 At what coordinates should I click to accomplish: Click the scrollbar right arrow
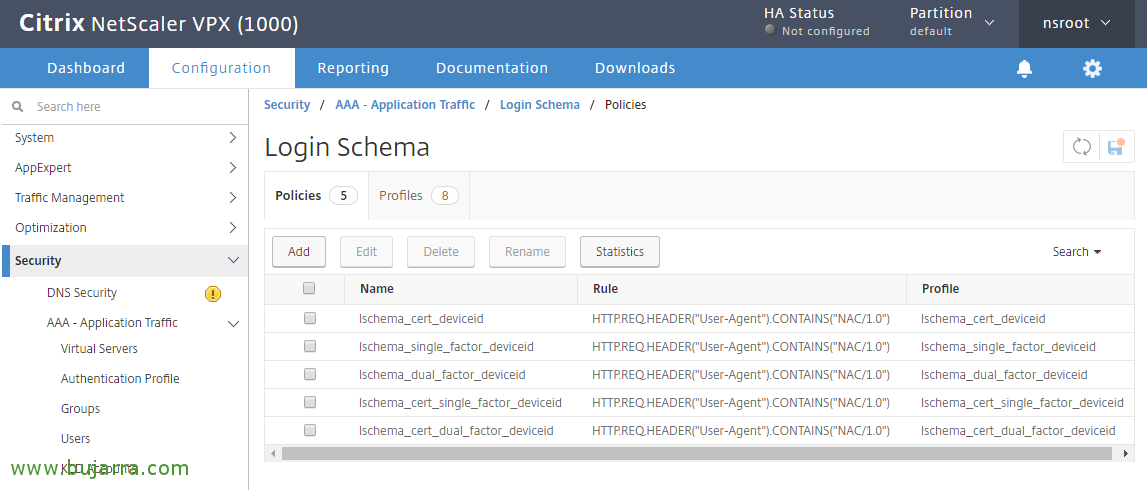pyautogui.click(x=1125, y=453)
